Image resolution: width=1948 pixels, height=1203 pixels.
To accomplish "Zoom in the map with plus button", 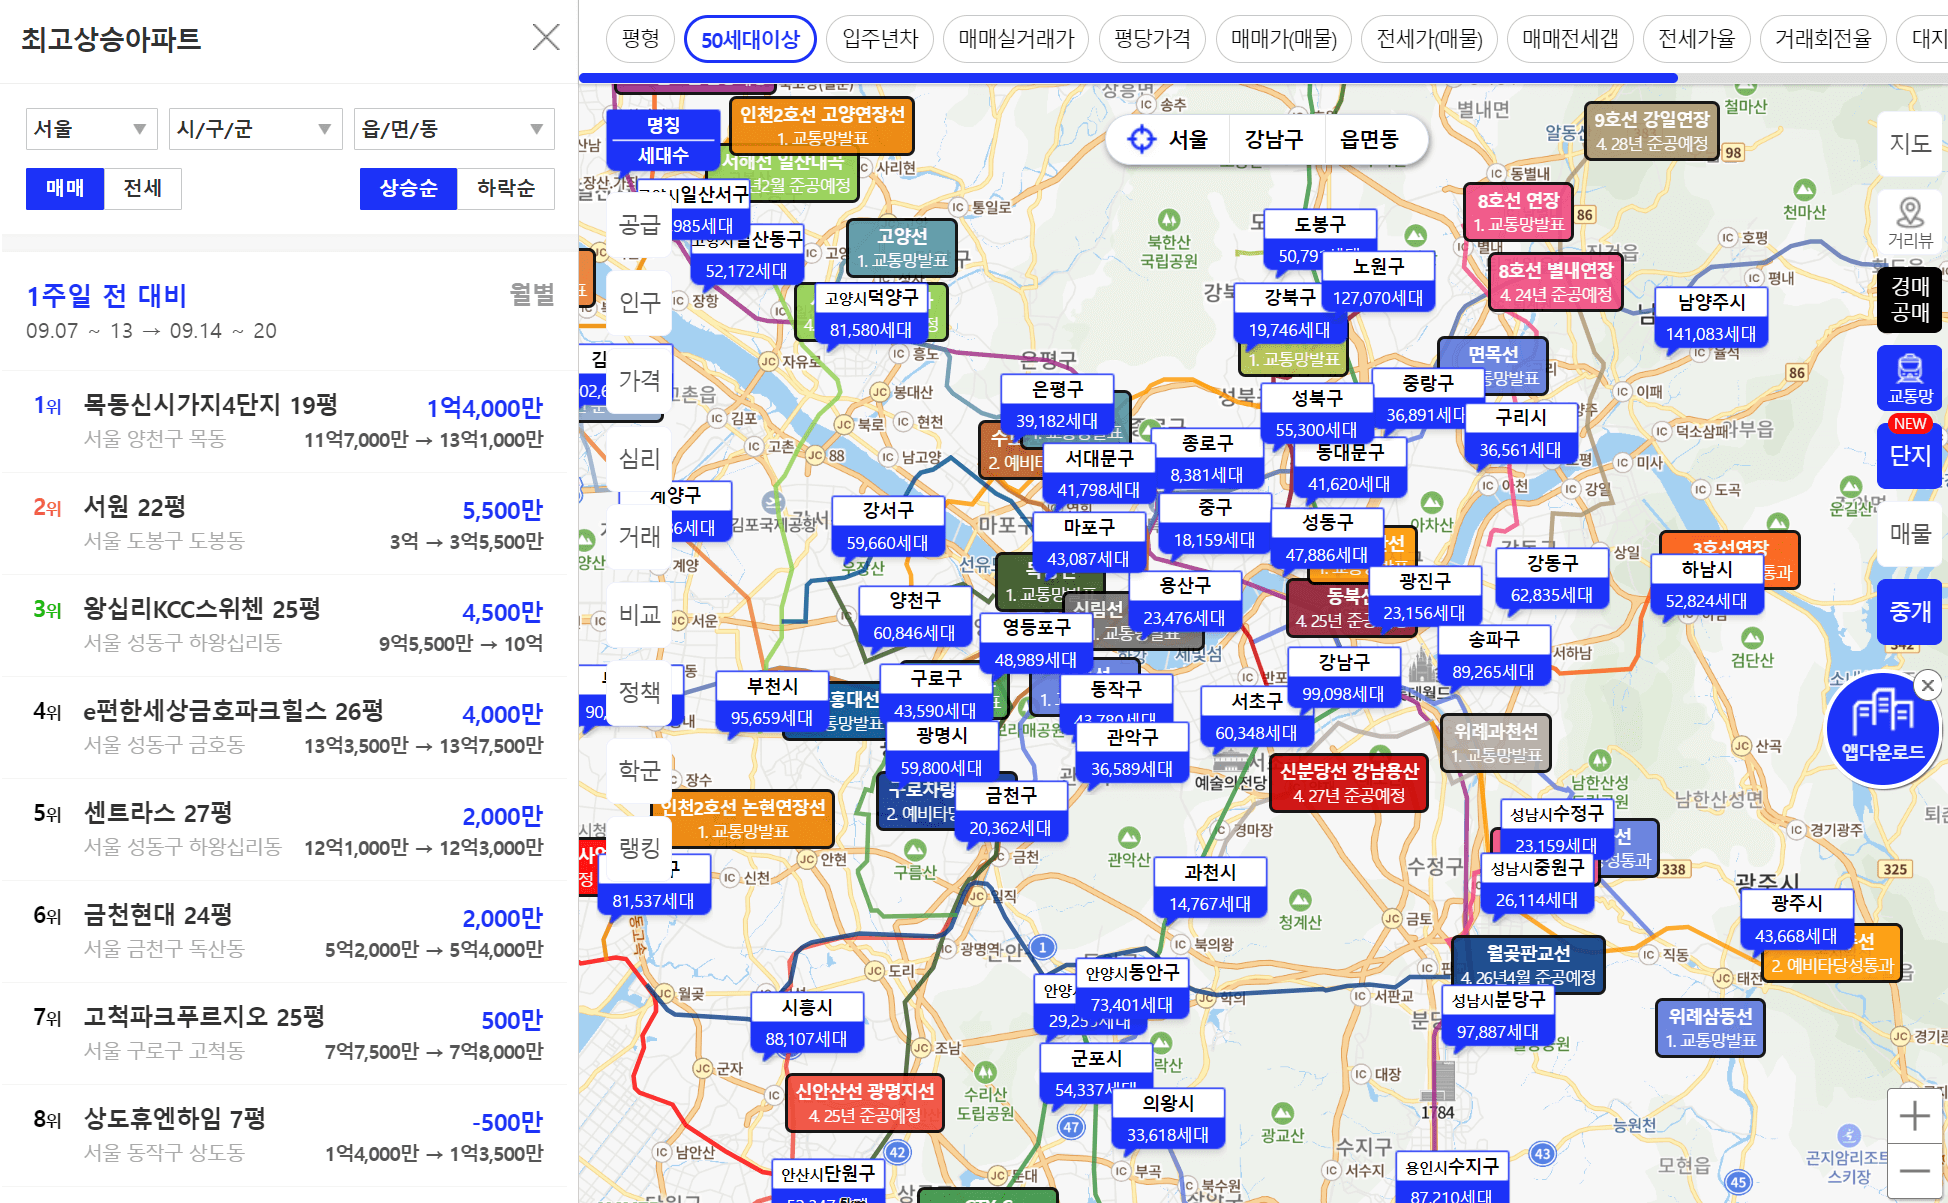I will pyautogui.click(x=1914, y=1115).
